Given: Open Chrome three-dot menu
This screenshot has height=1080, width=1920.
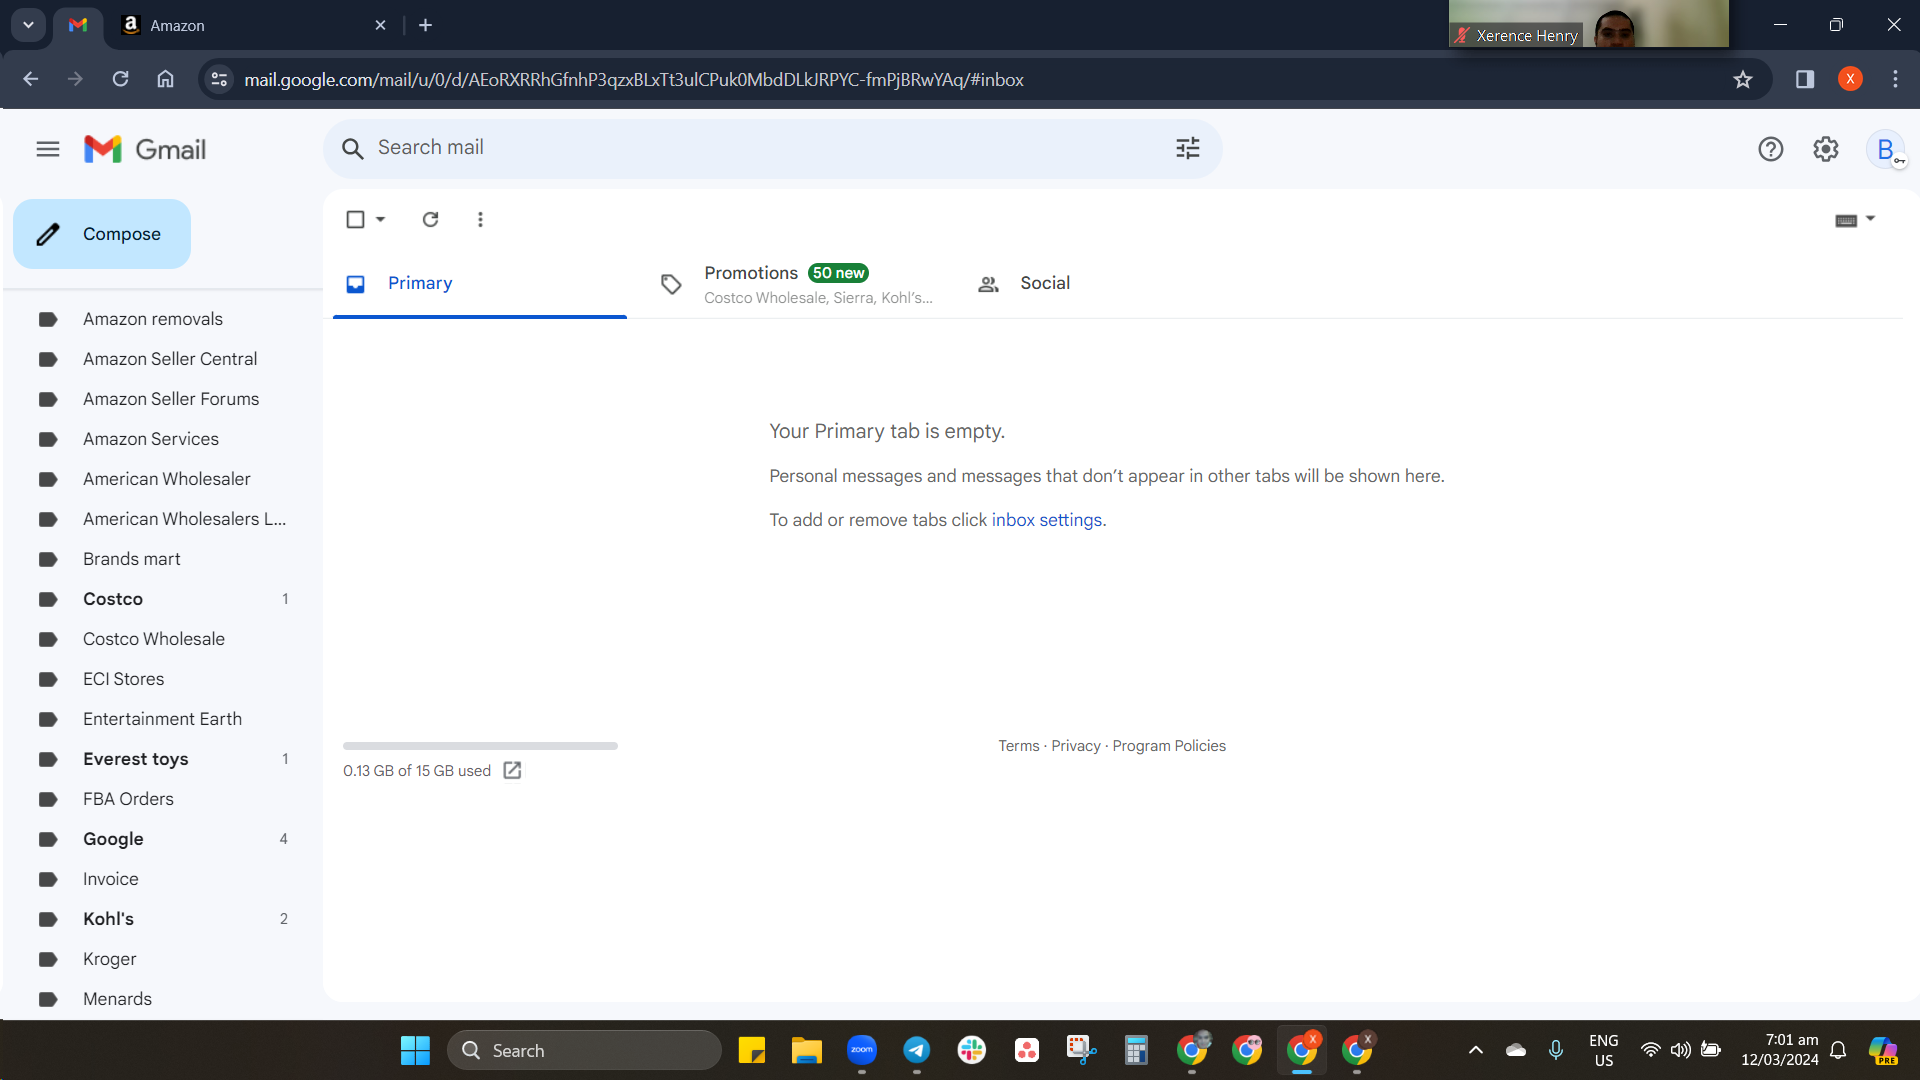Looking at the screenshot, I should click(1895, 79).
